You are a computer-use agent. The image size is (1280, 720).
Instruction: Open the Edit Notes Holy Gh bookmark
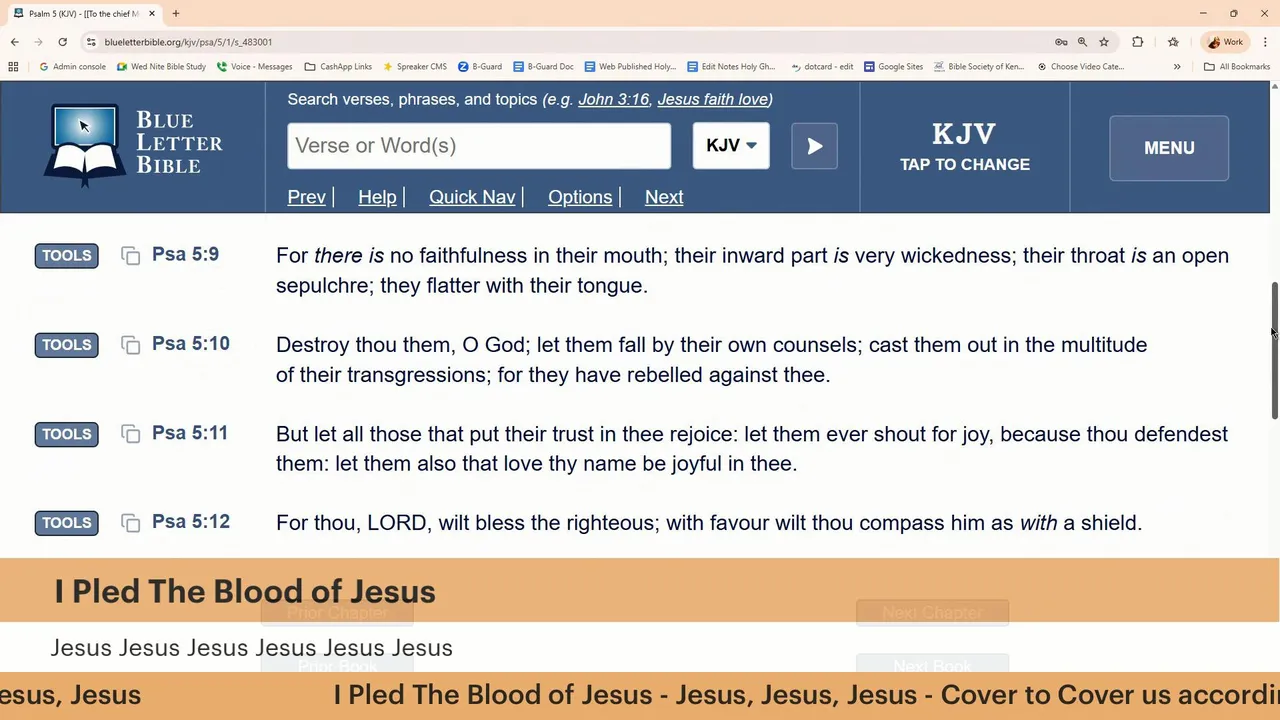[x=731, y=67]
